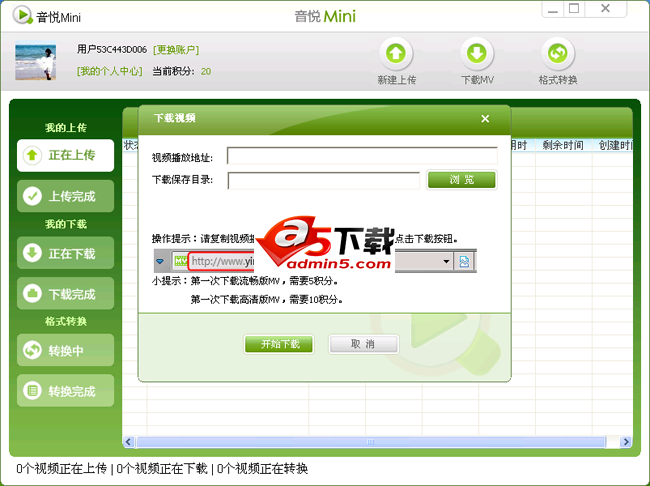Click status text 0个视频正在上传
650x486 pixels.
point(62,469)
